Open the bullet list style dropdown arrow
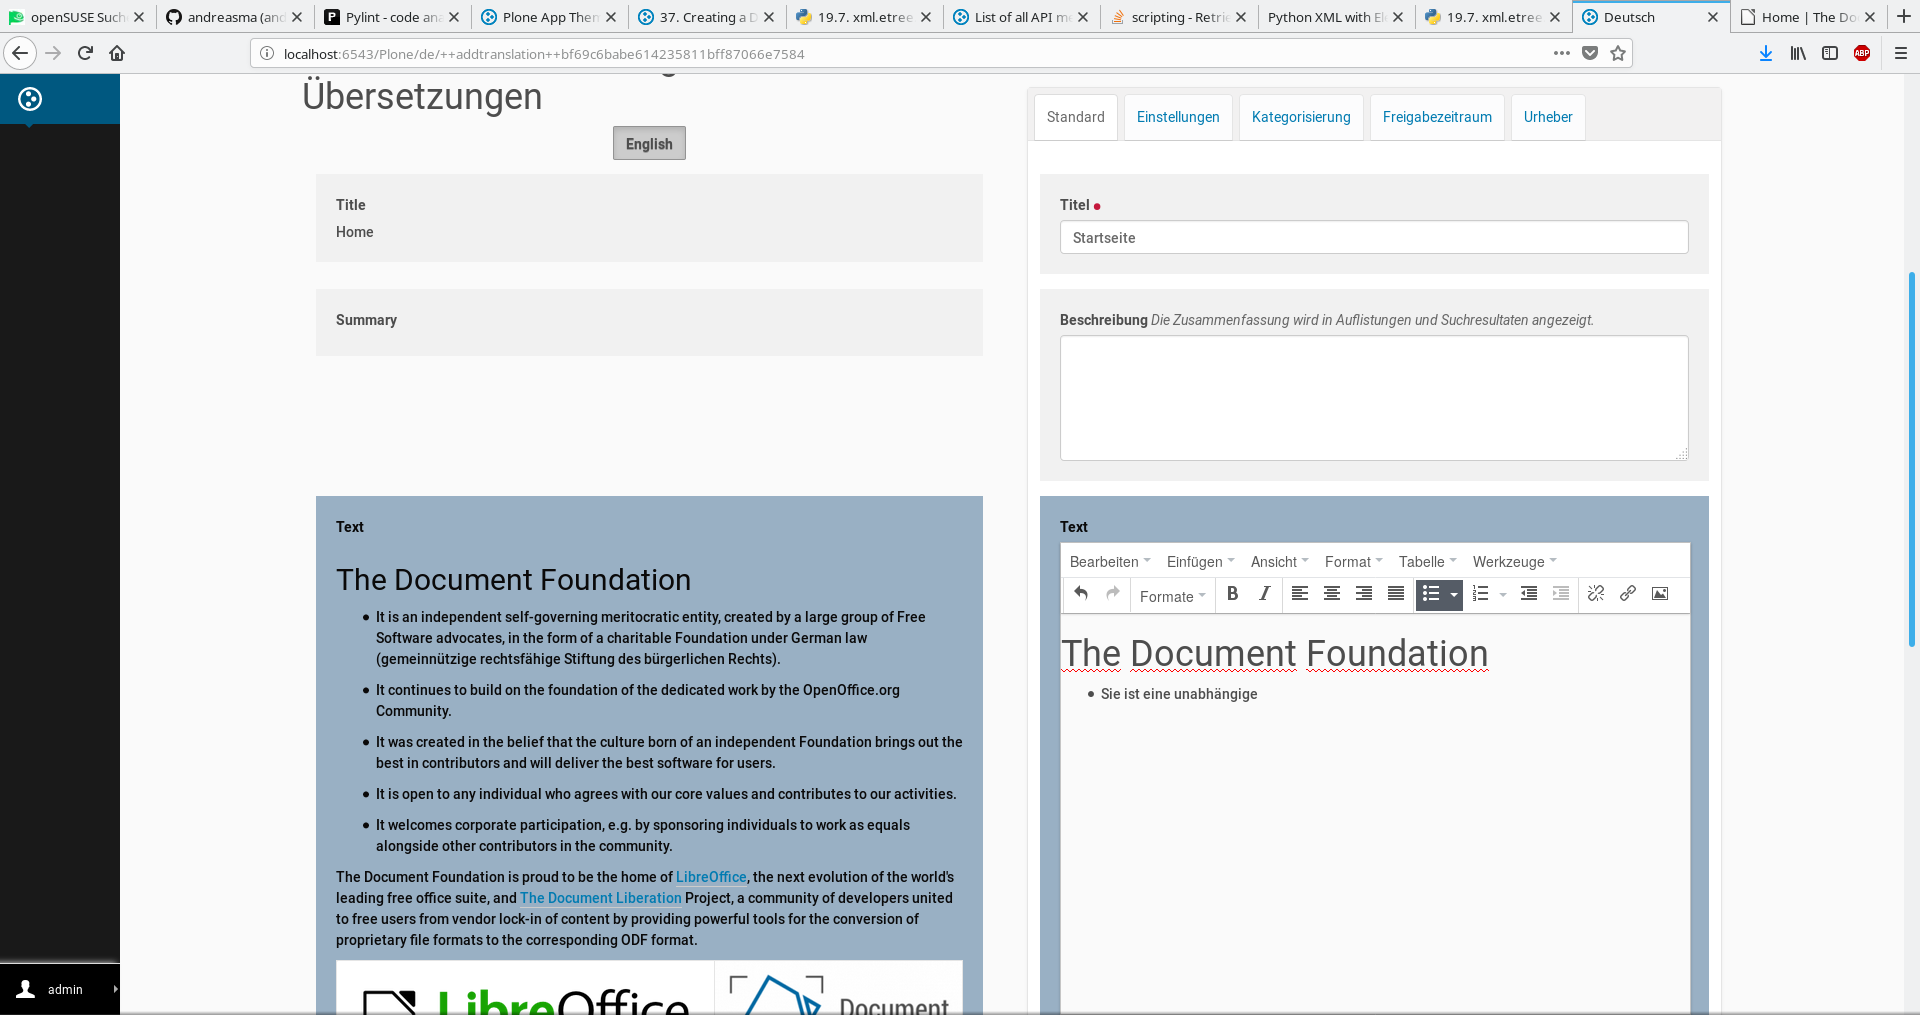The height and width of the screenshot is (1015, 1920). [x=1454, y=594]
